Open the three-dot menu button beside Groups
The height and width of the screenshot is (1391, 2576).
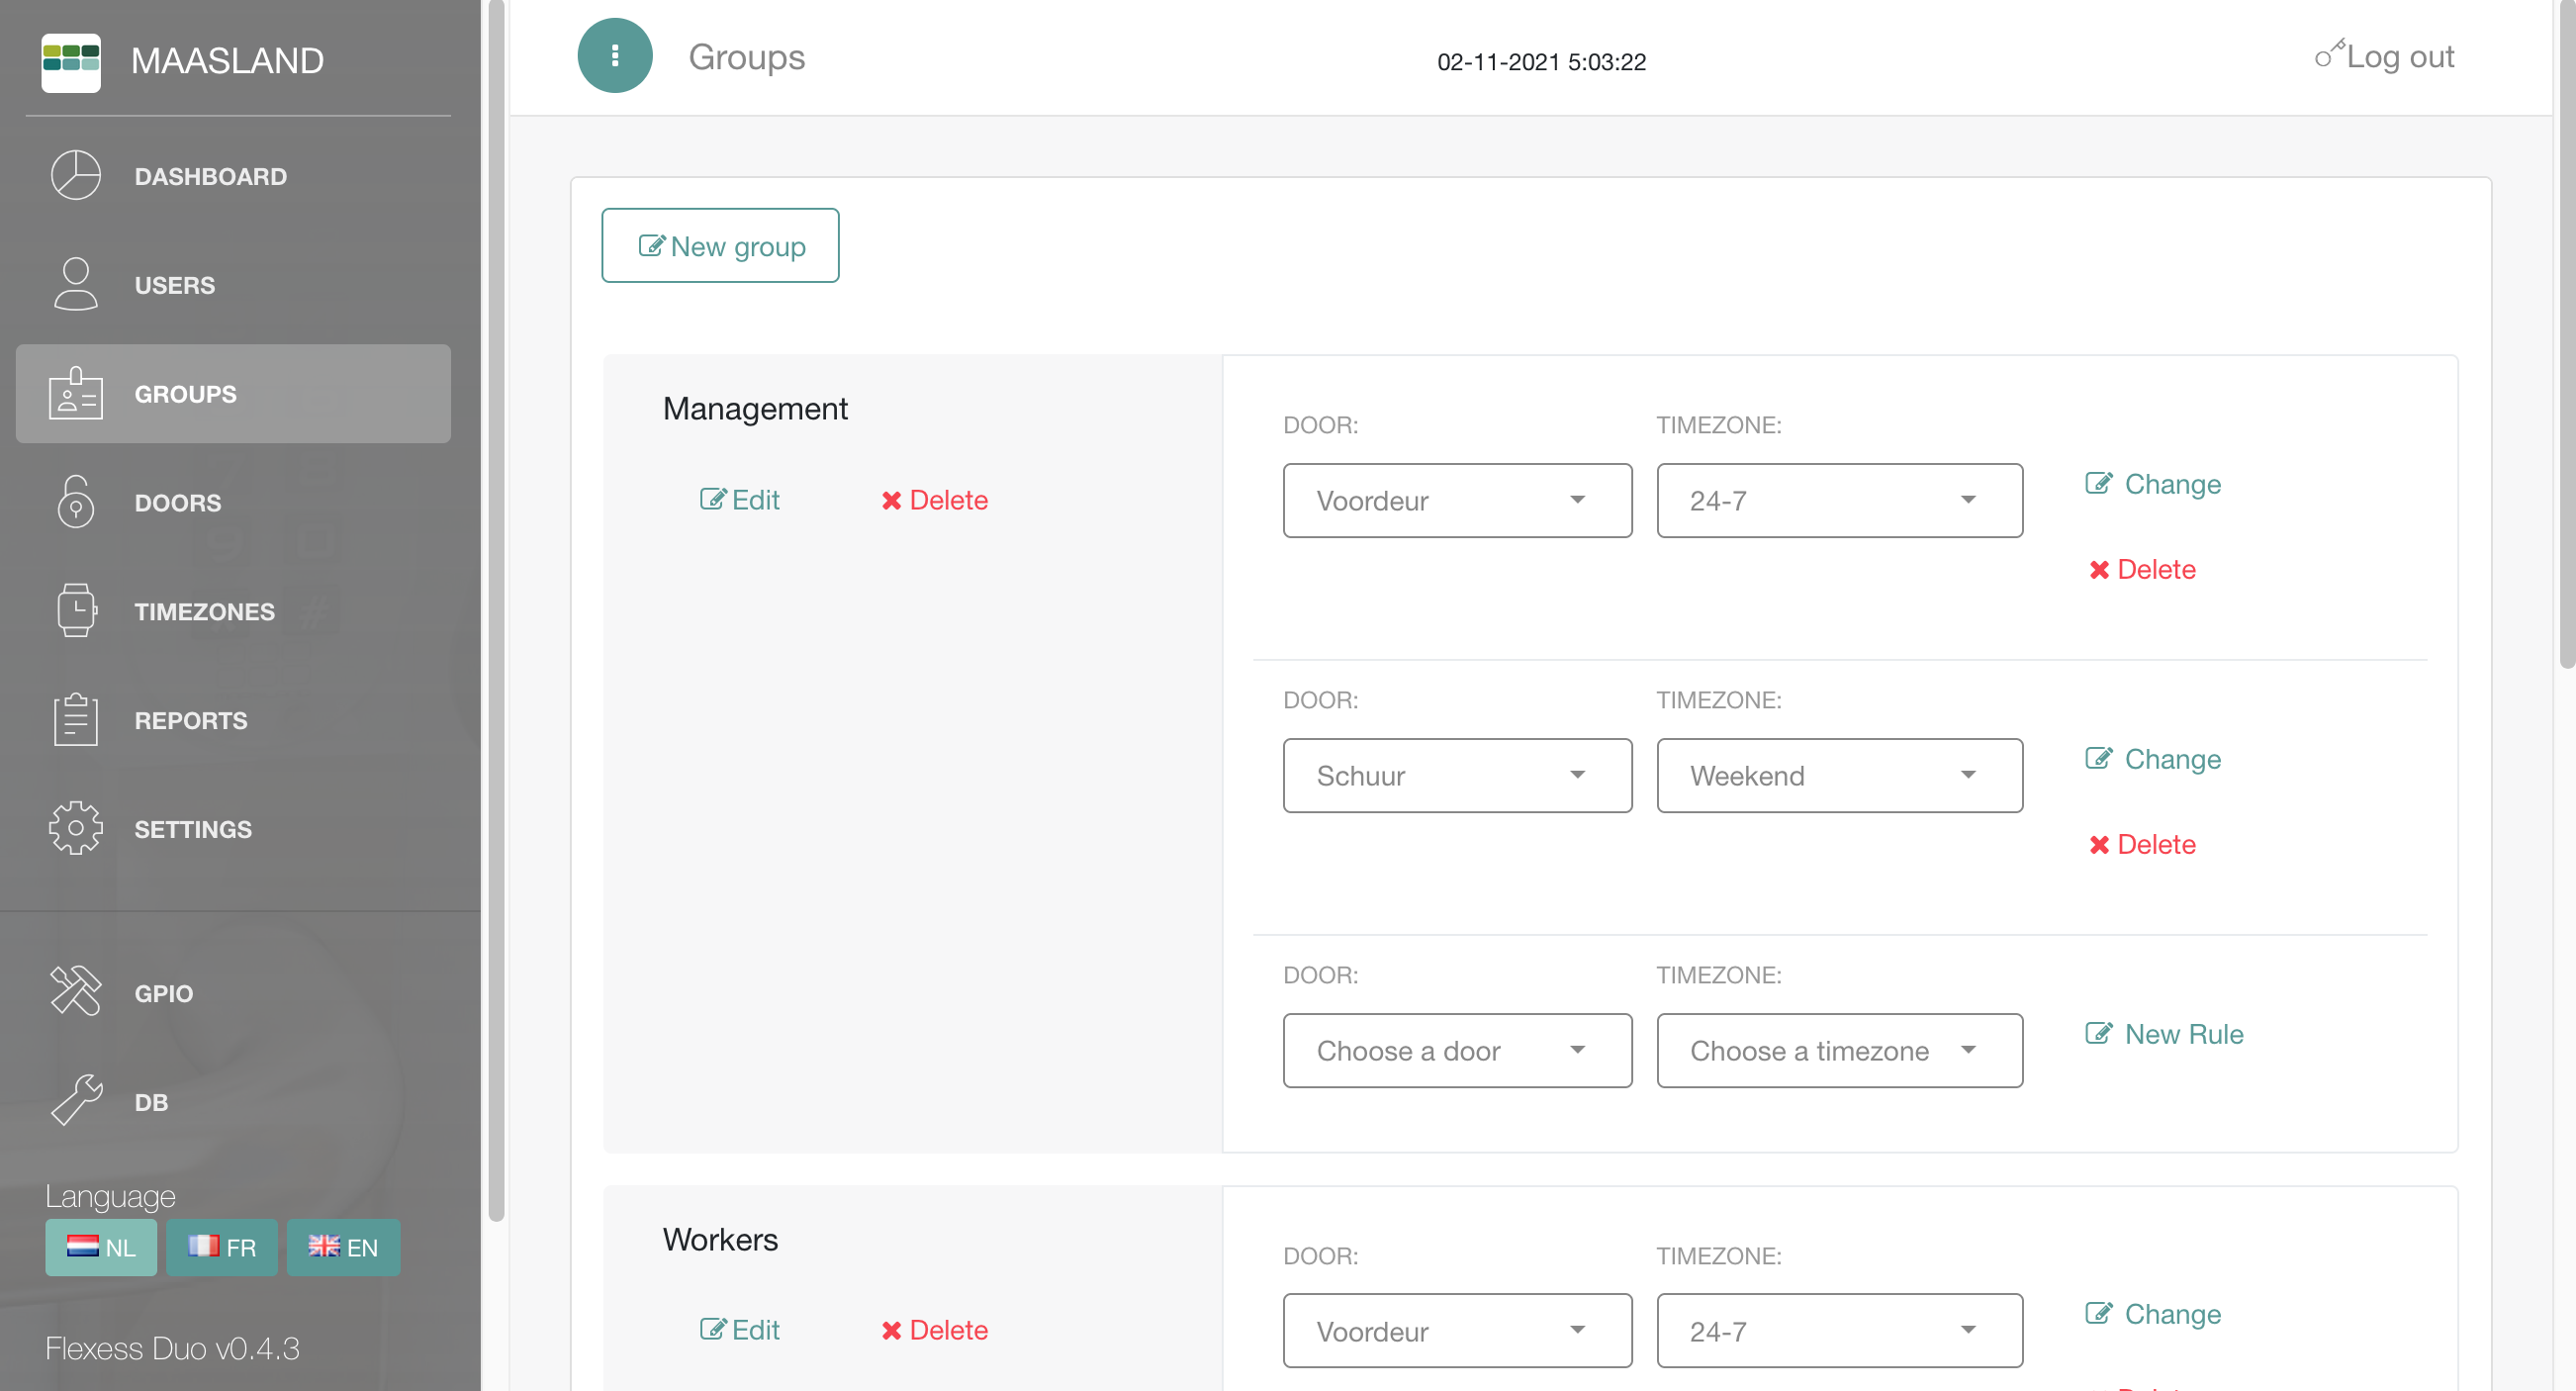614,56
